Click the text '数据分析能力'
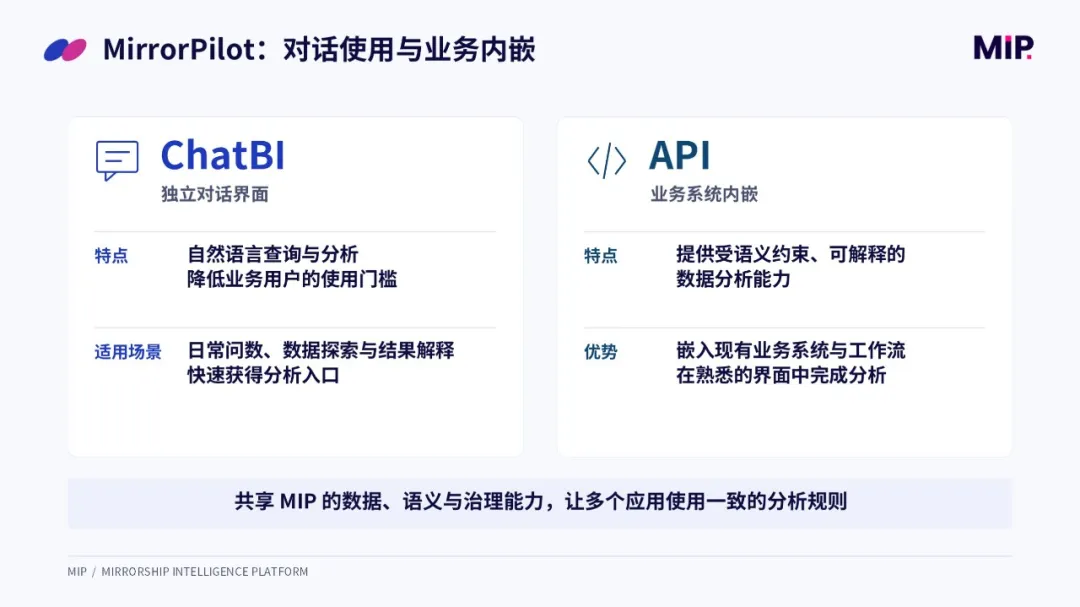Screen dimensions: 1080x607 pyautogui.click(x=734, y=279)
